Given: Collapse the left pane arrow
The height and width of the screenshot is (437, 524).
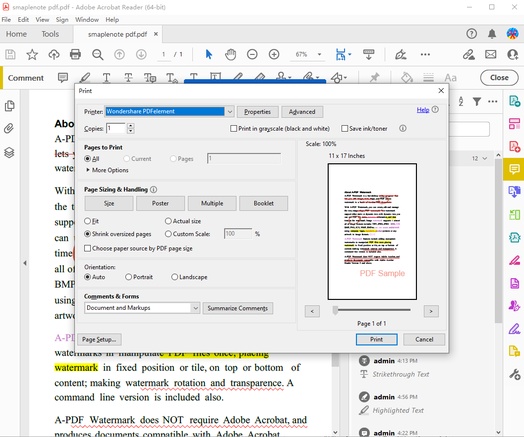Looking at the screenshot, I should click(x=25, y=263).
